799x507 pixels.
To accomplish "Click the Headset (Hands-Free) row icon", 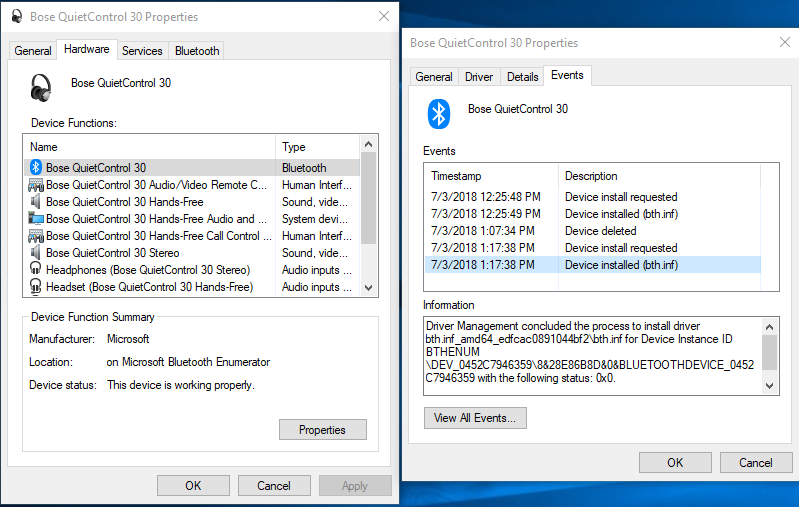I will (x=36, y=287).
